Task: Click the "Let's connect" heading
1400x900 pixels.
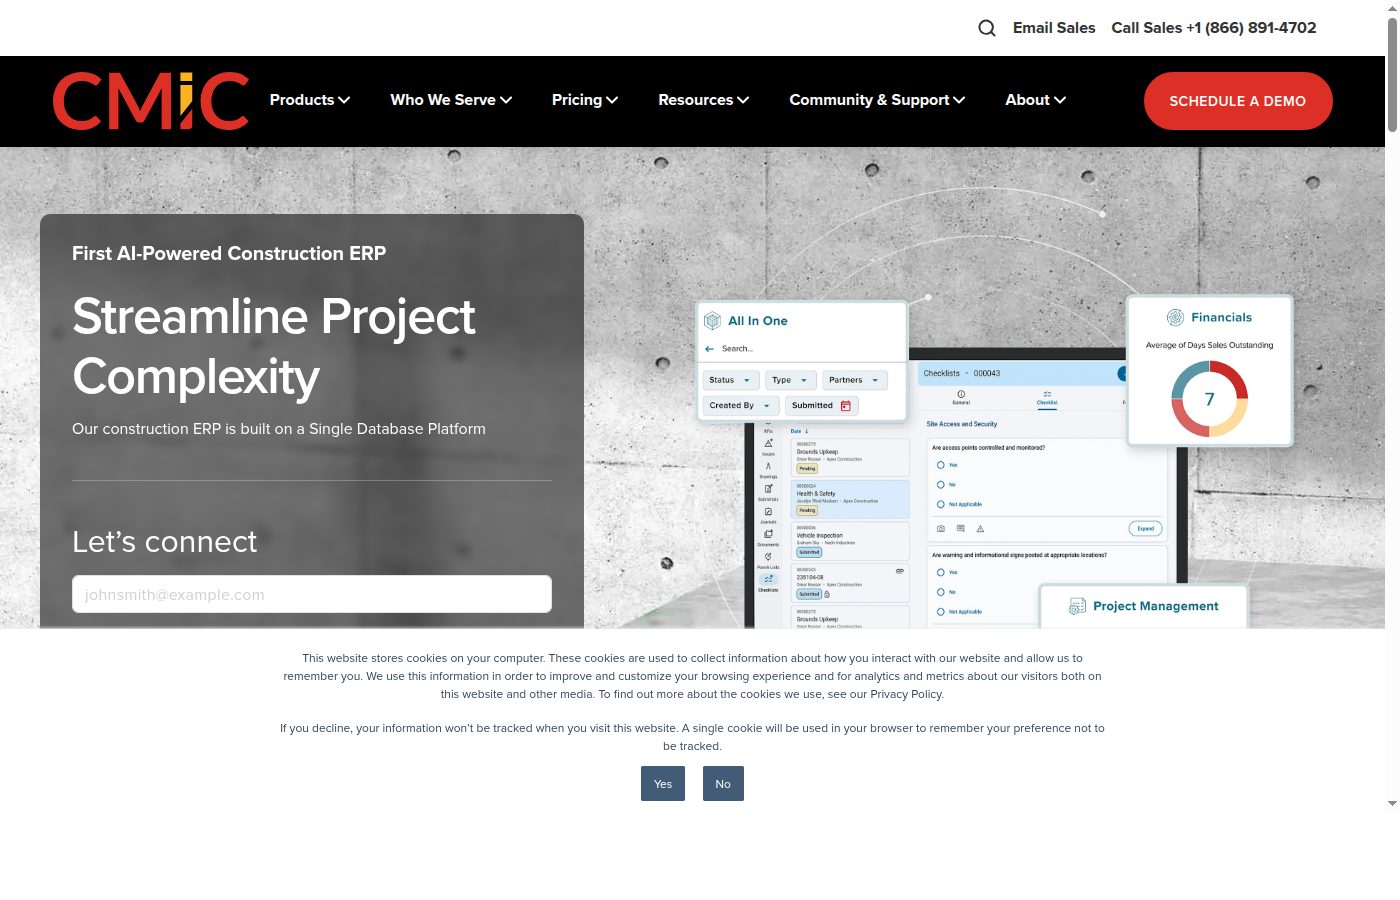Action: pos(165,542)
